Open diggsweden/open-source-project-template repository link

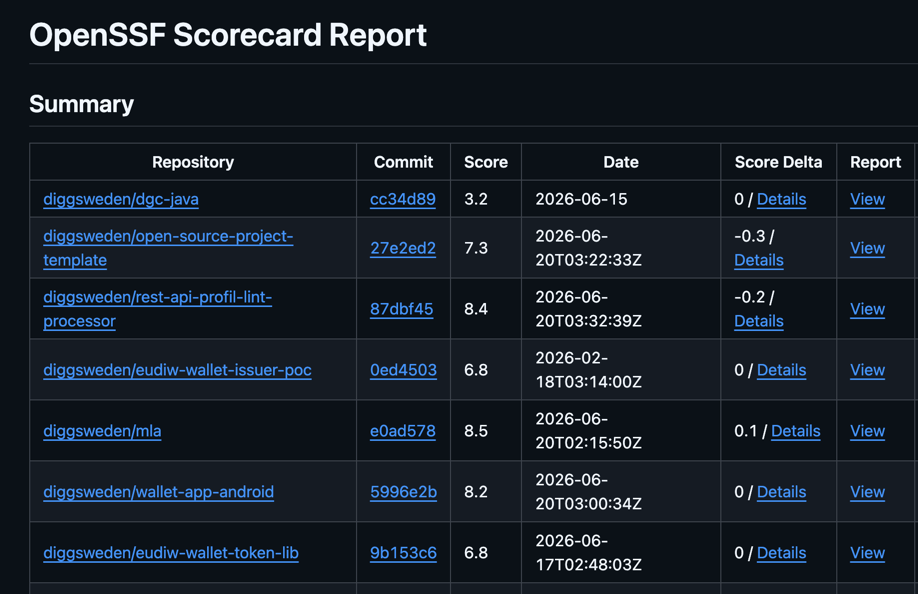(x=168, y=248)
